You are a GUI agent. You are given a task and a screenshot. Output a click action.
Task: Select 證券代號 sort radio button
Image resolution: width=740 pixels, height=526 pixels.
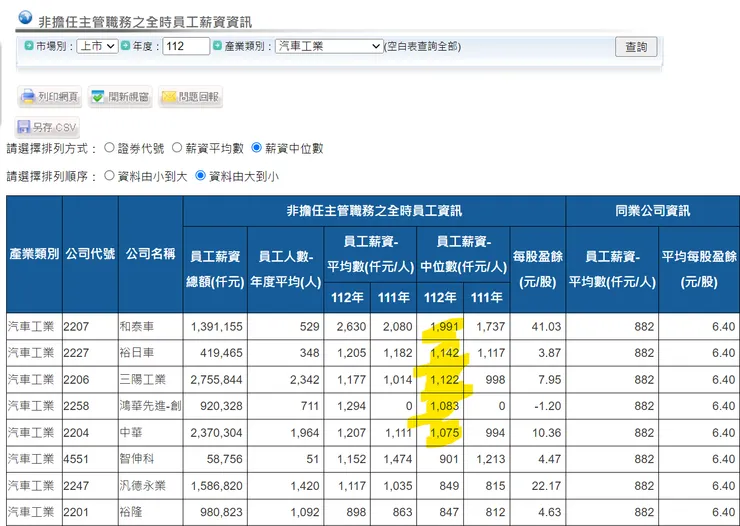[x=109, y=148]
